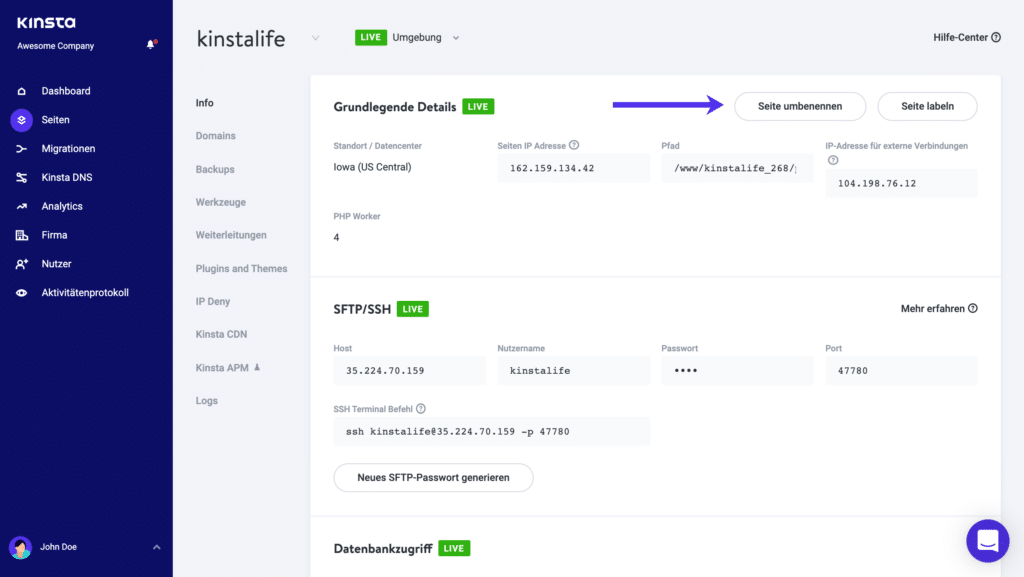Click the Kinsta DNS sidebar icon

coord(22,177)
